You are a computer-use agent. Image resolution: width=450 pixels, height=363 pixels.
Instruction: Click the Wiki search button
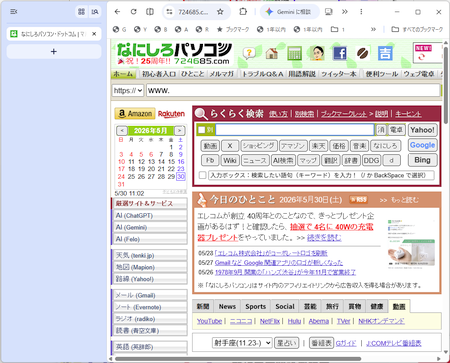(230, 160)
